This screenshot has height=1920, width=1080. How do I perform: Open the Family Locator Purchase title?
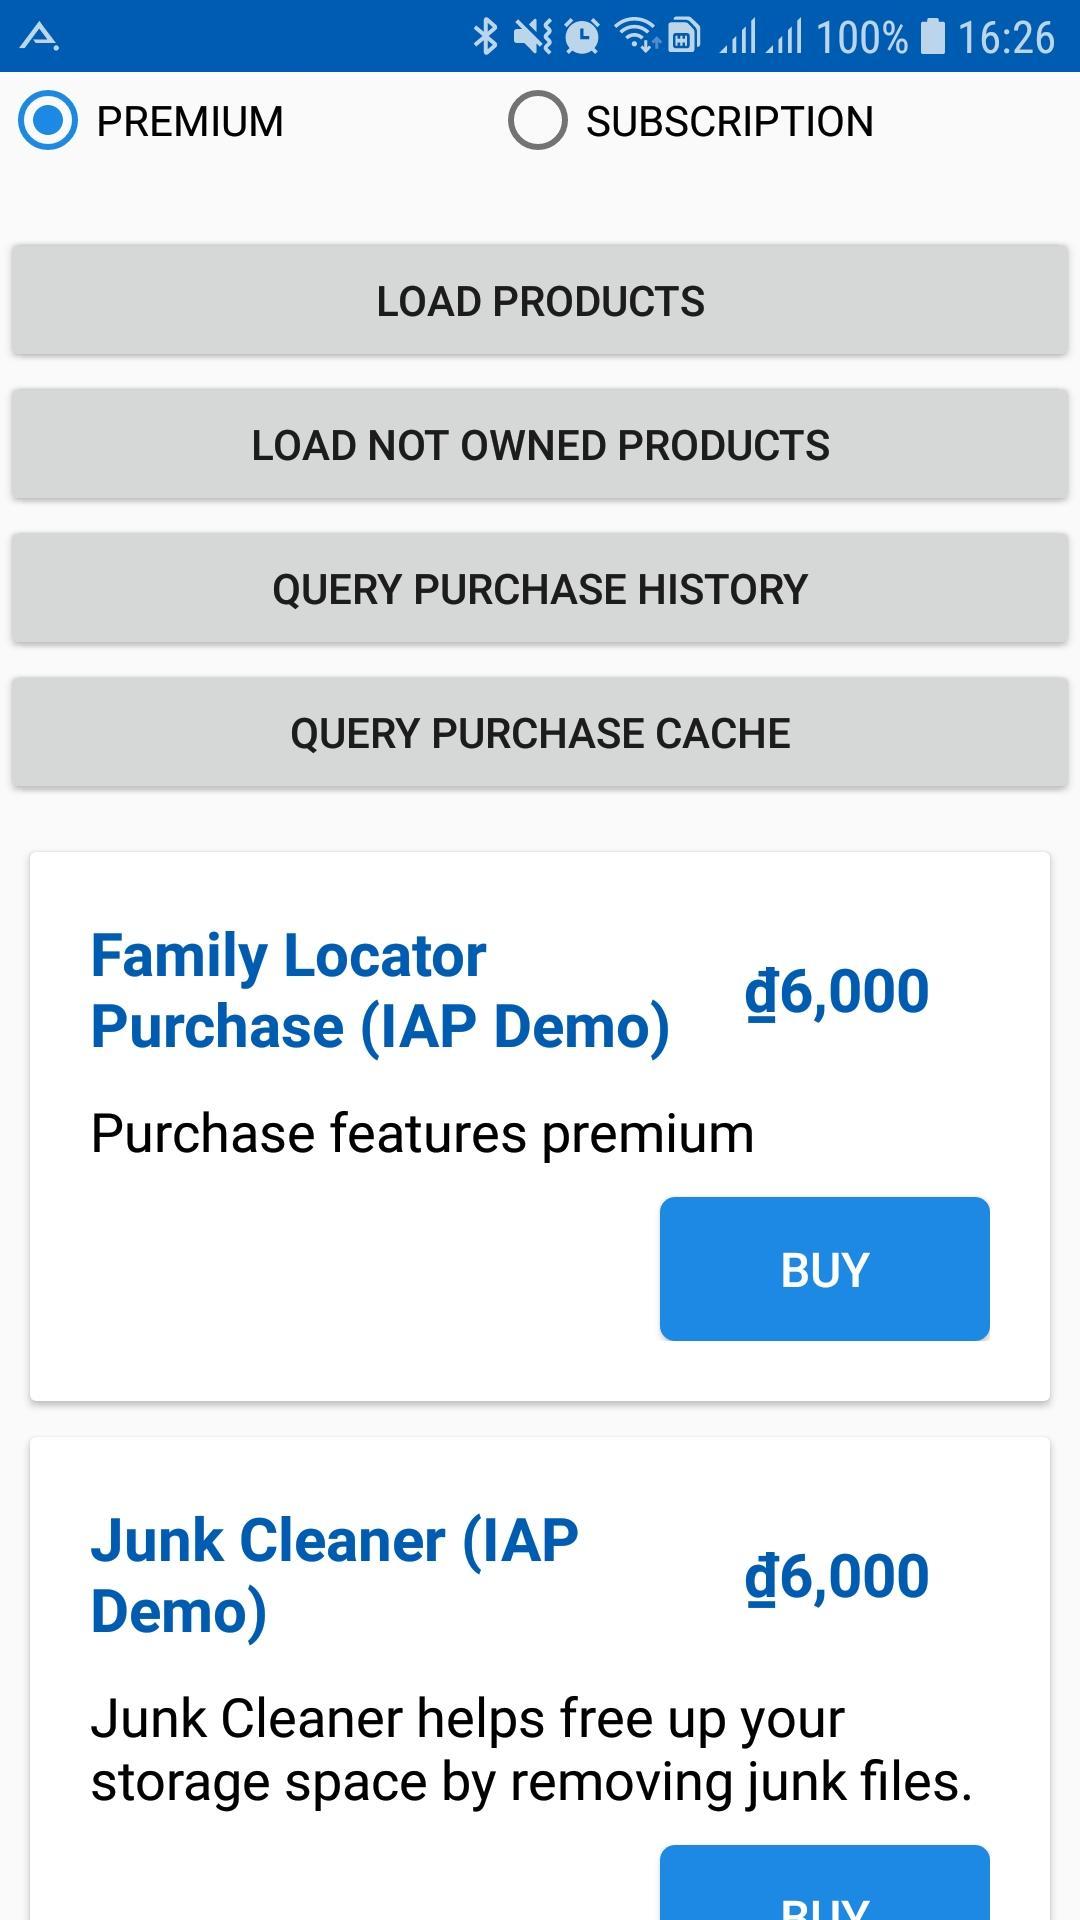click(380, 991)
